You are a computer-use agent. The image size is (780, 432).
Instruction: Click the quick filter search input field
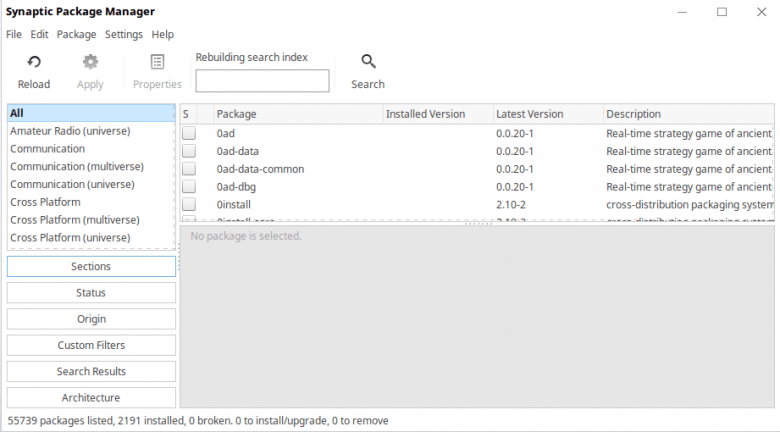point(262,81)
